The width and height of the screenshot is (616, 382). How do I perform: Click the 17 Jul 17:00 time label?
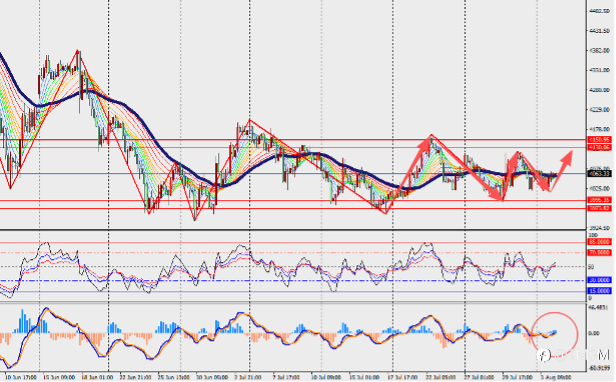point(403,378)
